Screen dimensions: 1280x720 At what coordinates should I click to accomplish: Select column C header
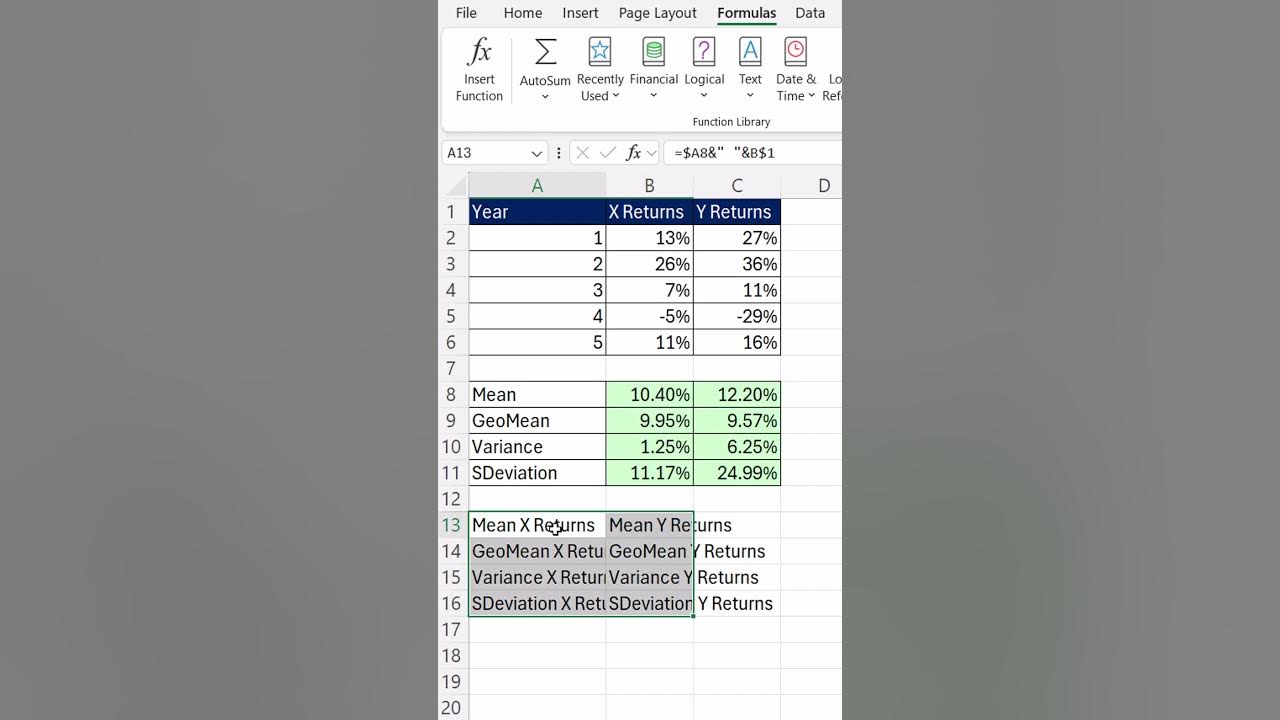pos(737,186)
